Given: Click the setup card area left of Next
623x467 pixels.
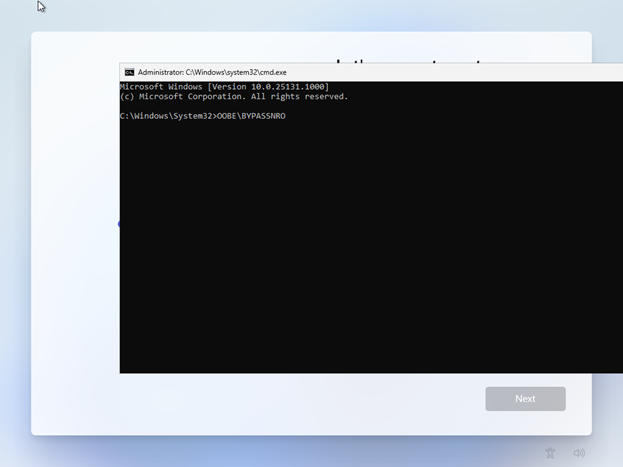Looking at the screenshot, I should (300, 400).
